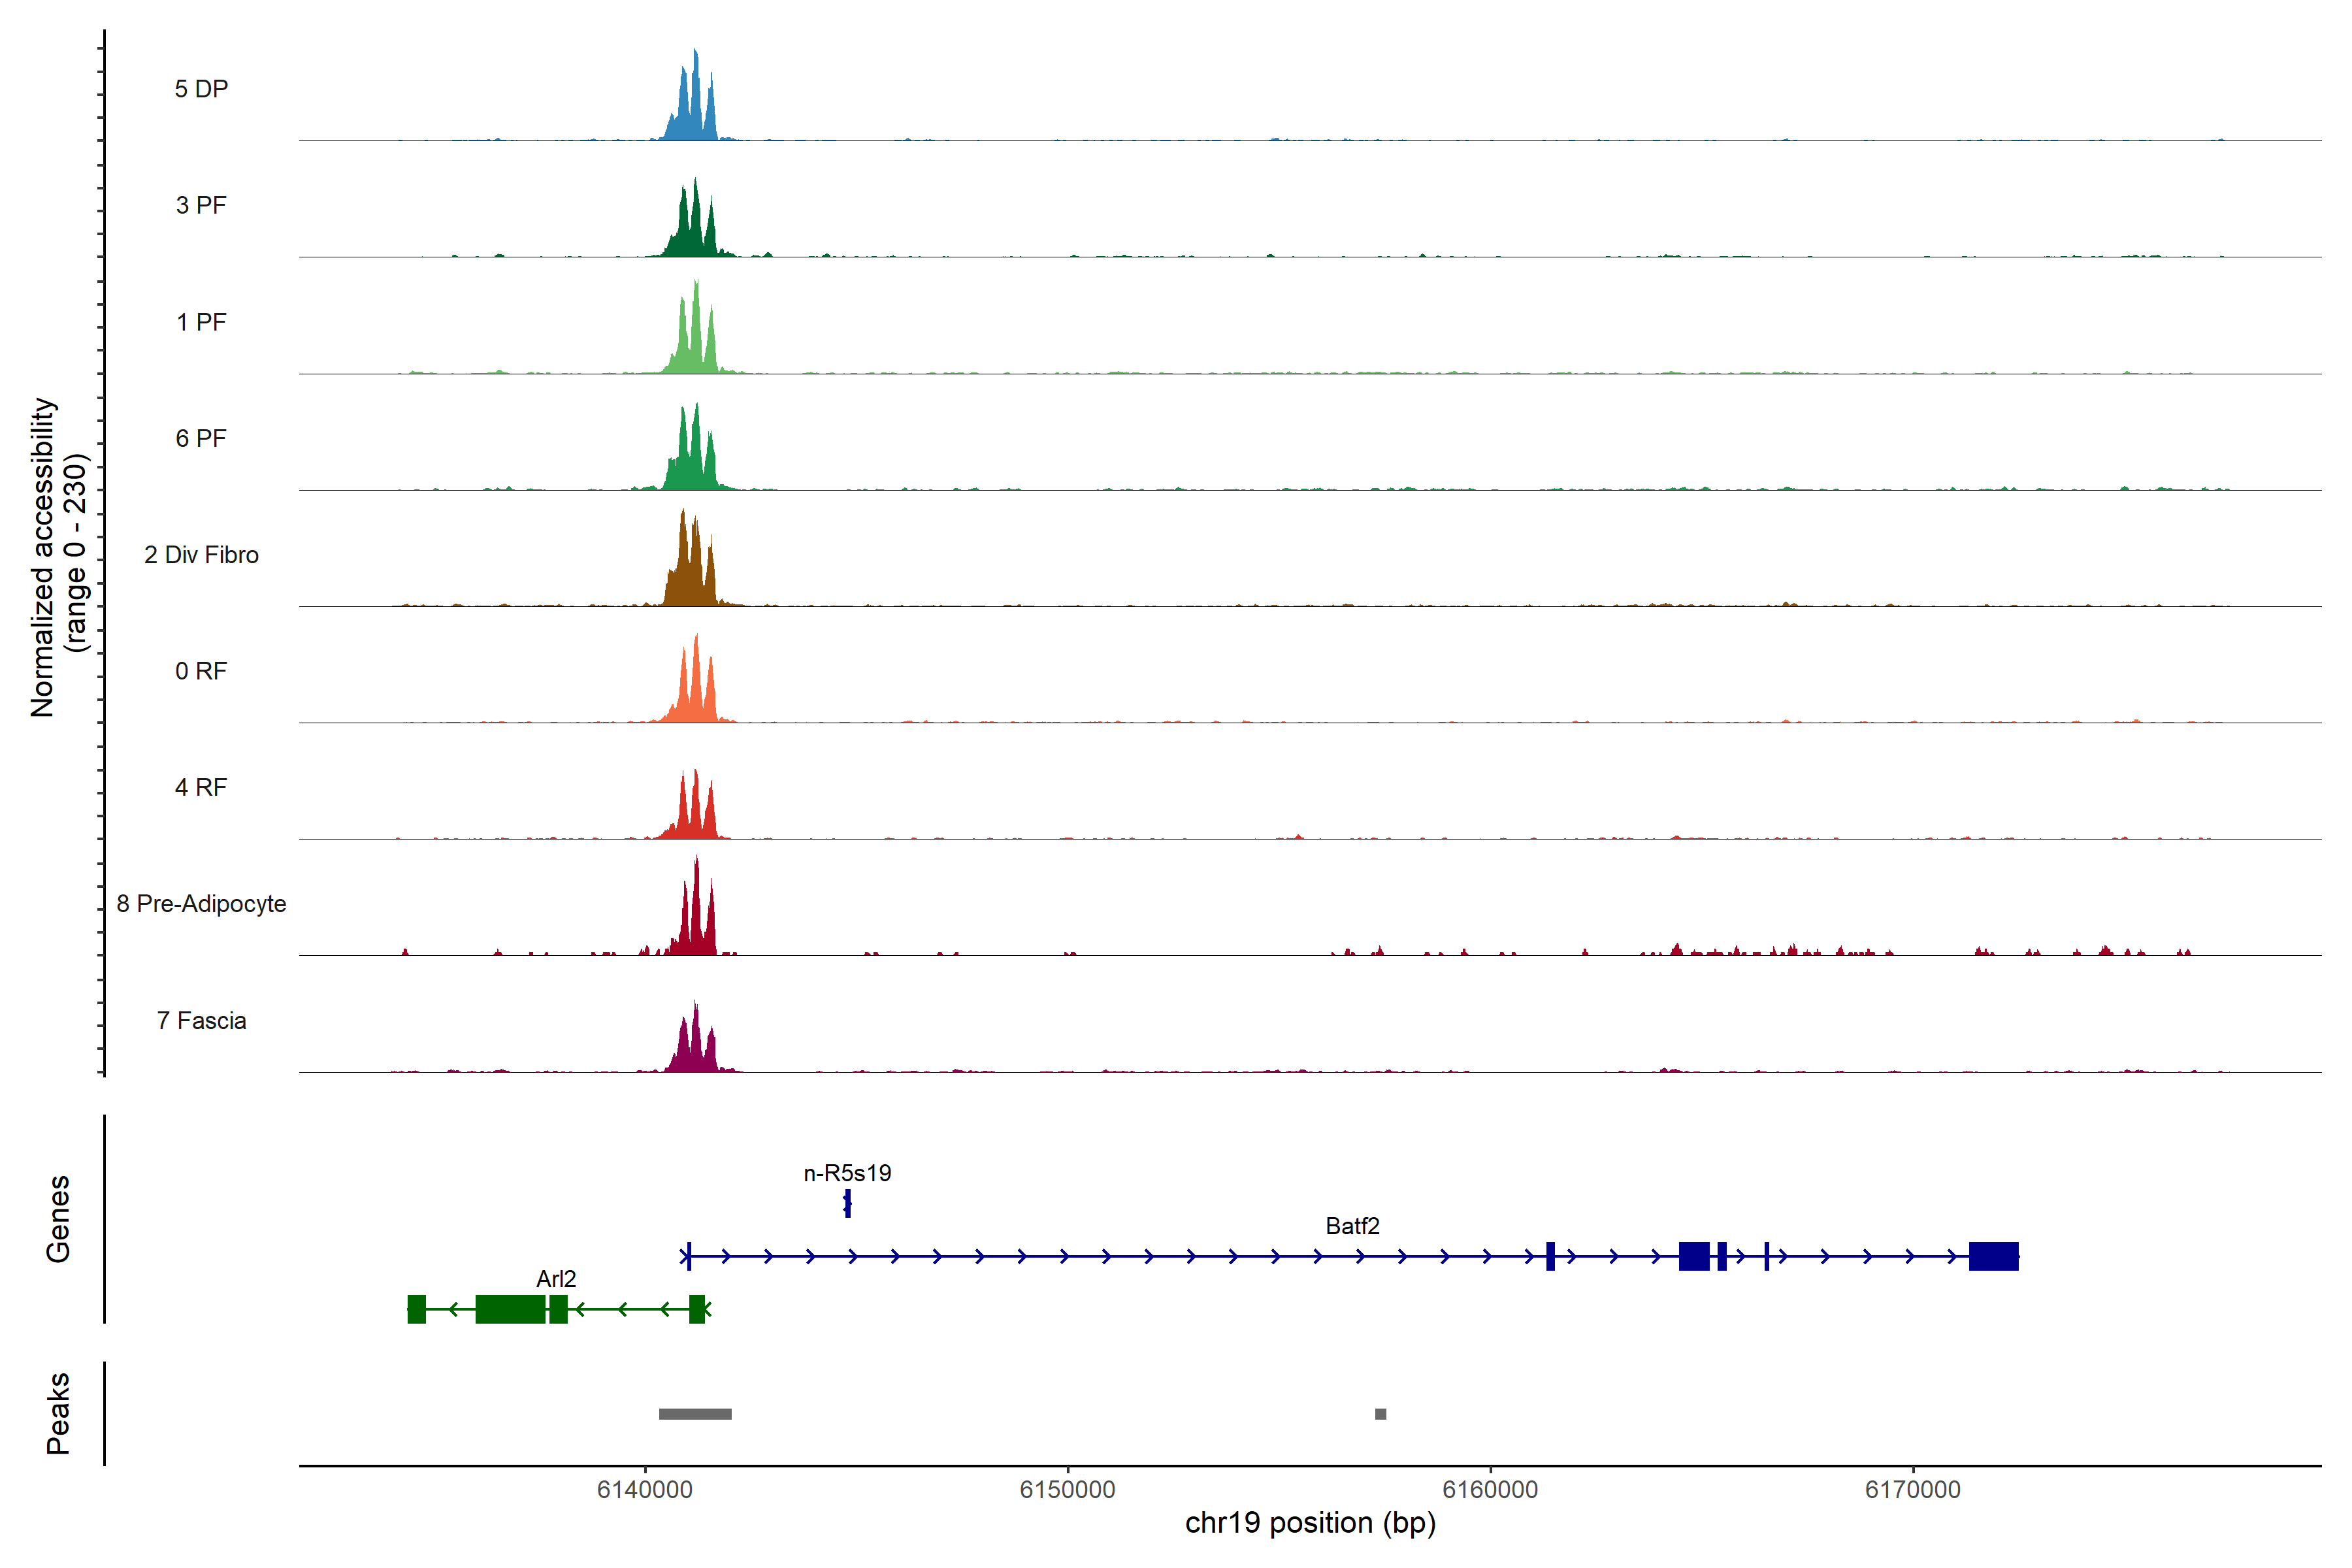This screenshot has height=1568, width=2352.
Task: Click the 5 DP track label
Action: (x=201, y=89)
